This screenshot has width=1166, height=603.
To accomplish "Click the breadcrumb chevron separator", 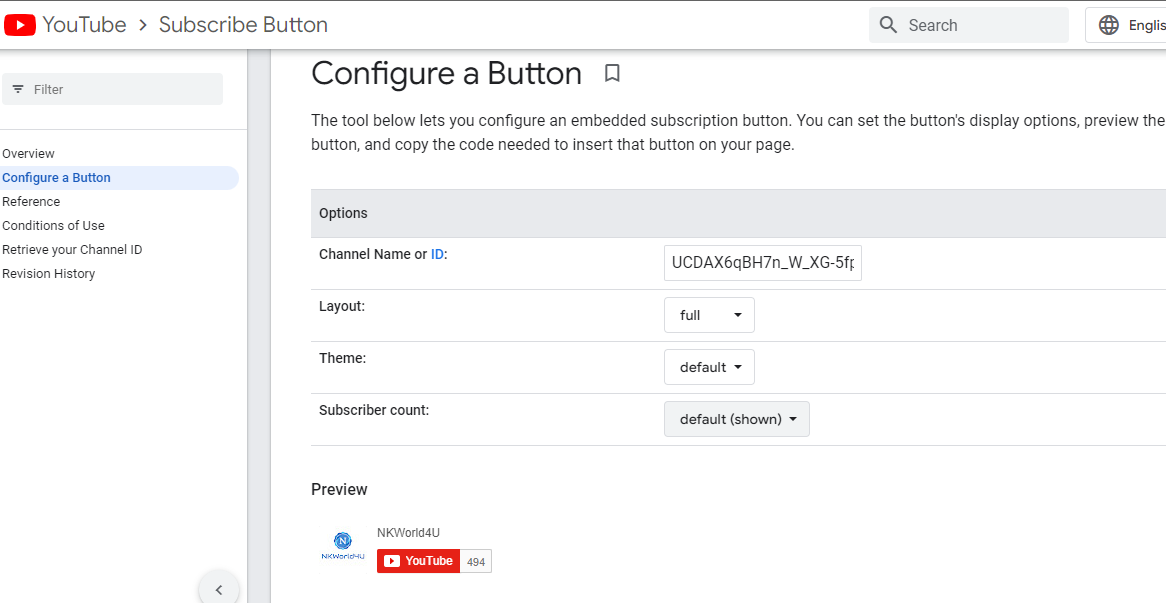I will tap(142, 25).
